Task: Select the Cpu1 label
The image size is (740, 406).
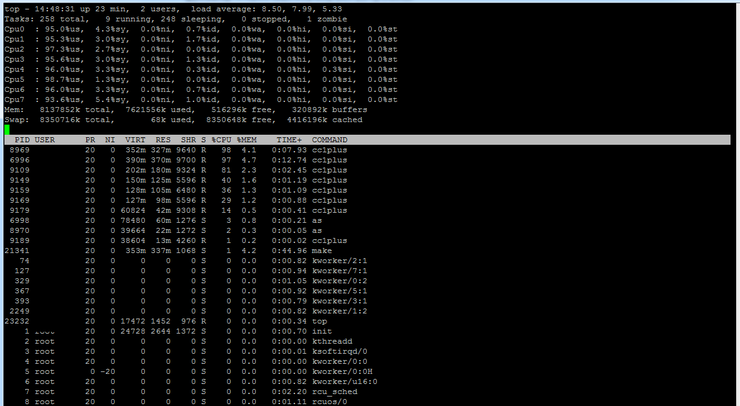Action: (14, 39)
